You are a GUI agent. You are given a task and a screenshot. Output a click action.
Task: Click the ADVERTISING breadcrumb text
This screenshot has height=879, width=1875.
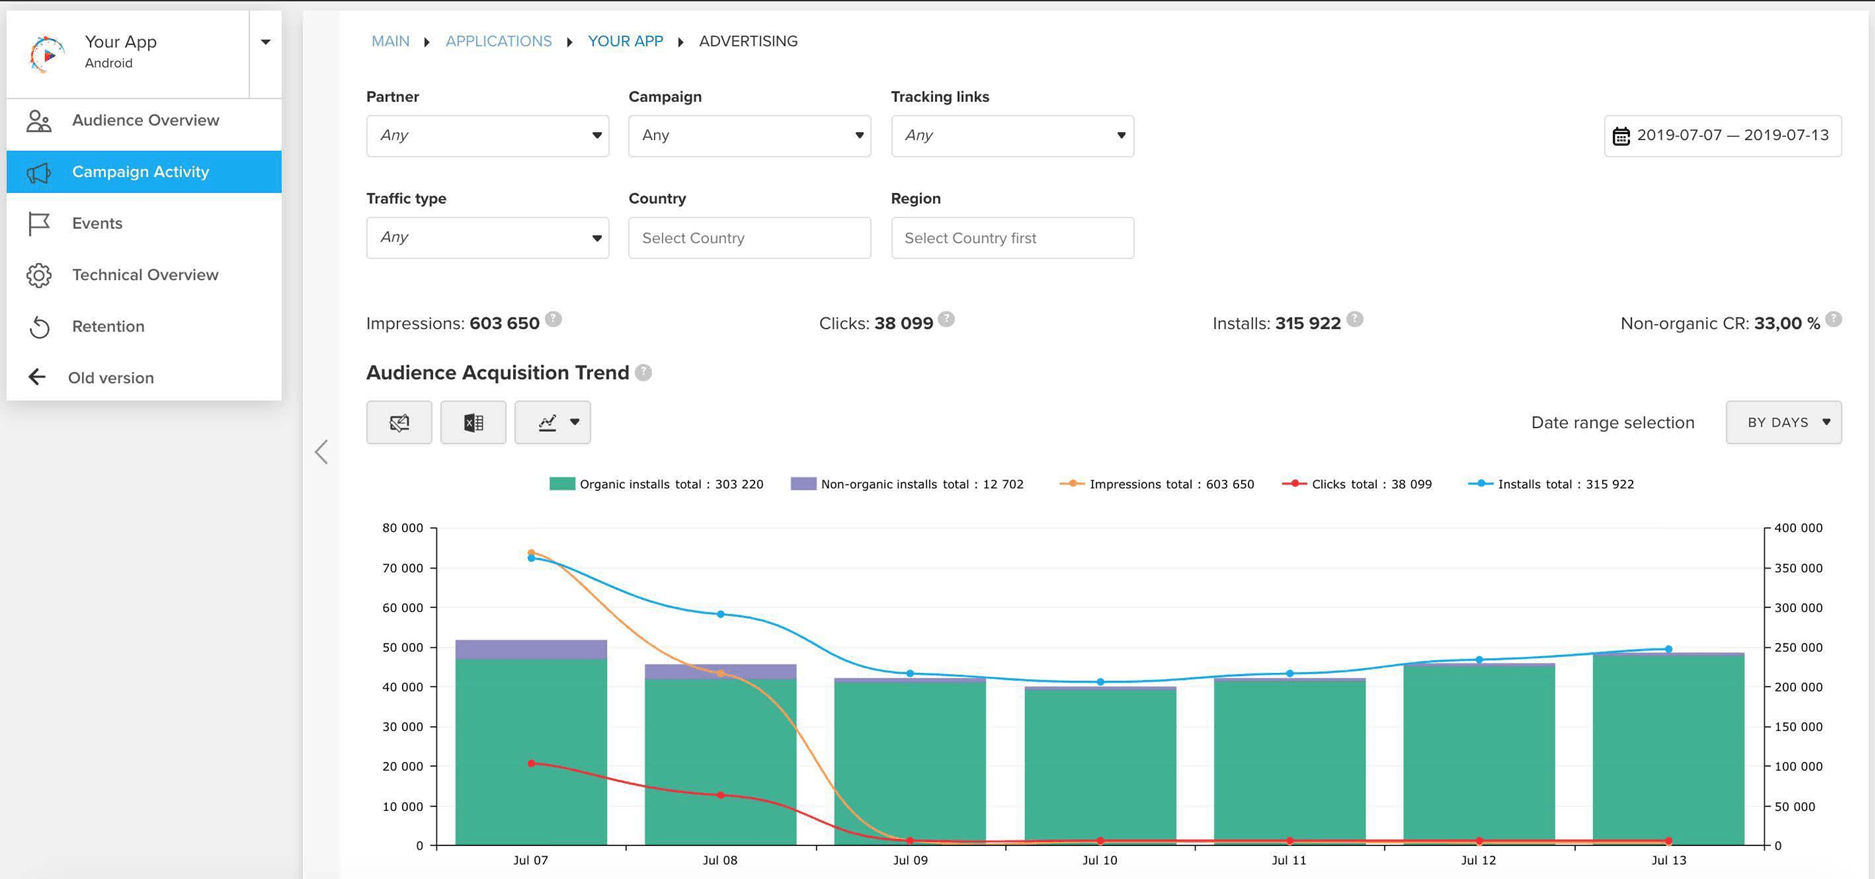tap(748, 41)
